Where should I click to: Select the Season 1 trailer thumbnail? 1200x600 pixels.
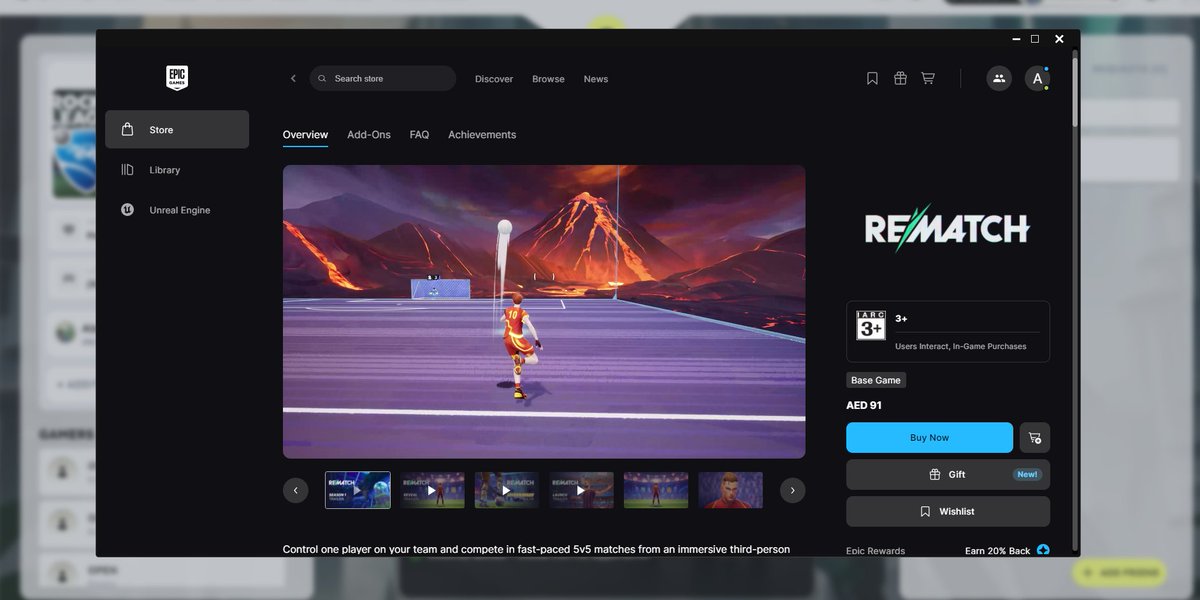tap(358, 490)
